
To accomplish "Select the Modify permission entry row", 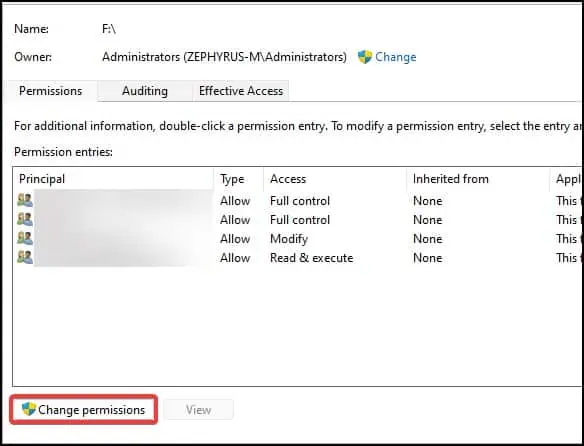I will click(x=298, y=239).
